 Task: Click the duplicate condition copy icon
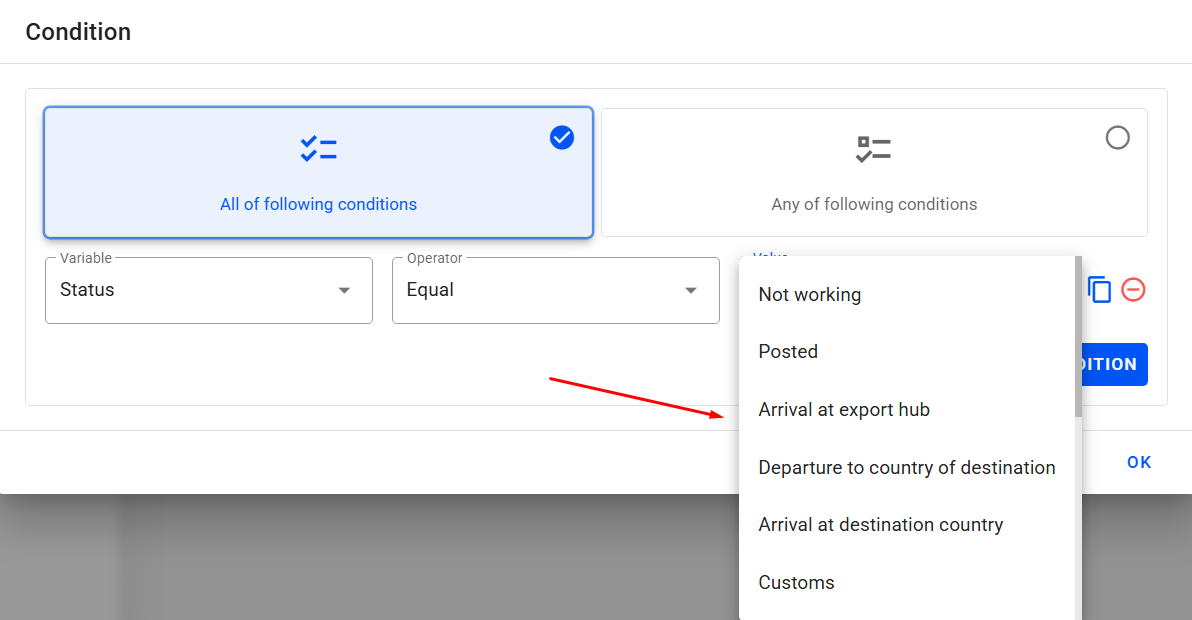[x=1099, y=290]
